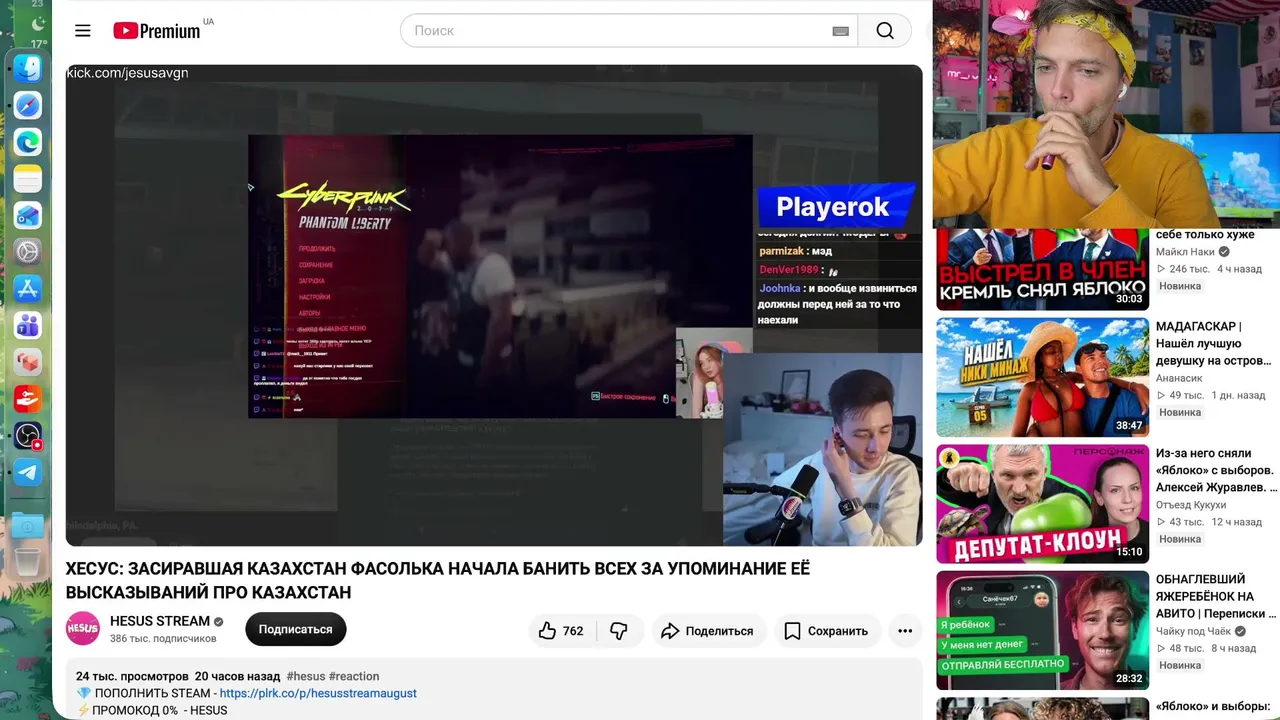The height and width of the screenshot is (720, 1280).
Task: Subscribe to HESUS STREAM with Подписаться
Action: coord(295,629)
